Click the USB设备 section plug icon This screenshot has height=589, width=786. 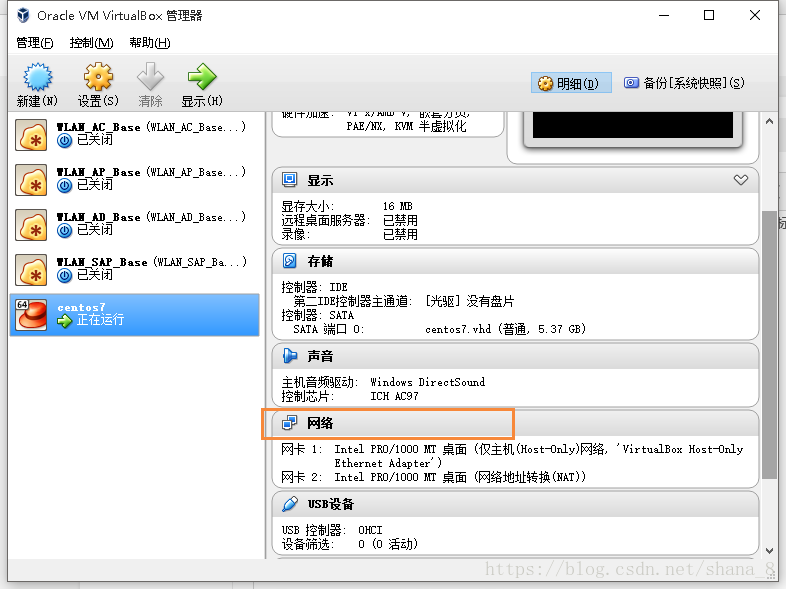tap(289, 504)
